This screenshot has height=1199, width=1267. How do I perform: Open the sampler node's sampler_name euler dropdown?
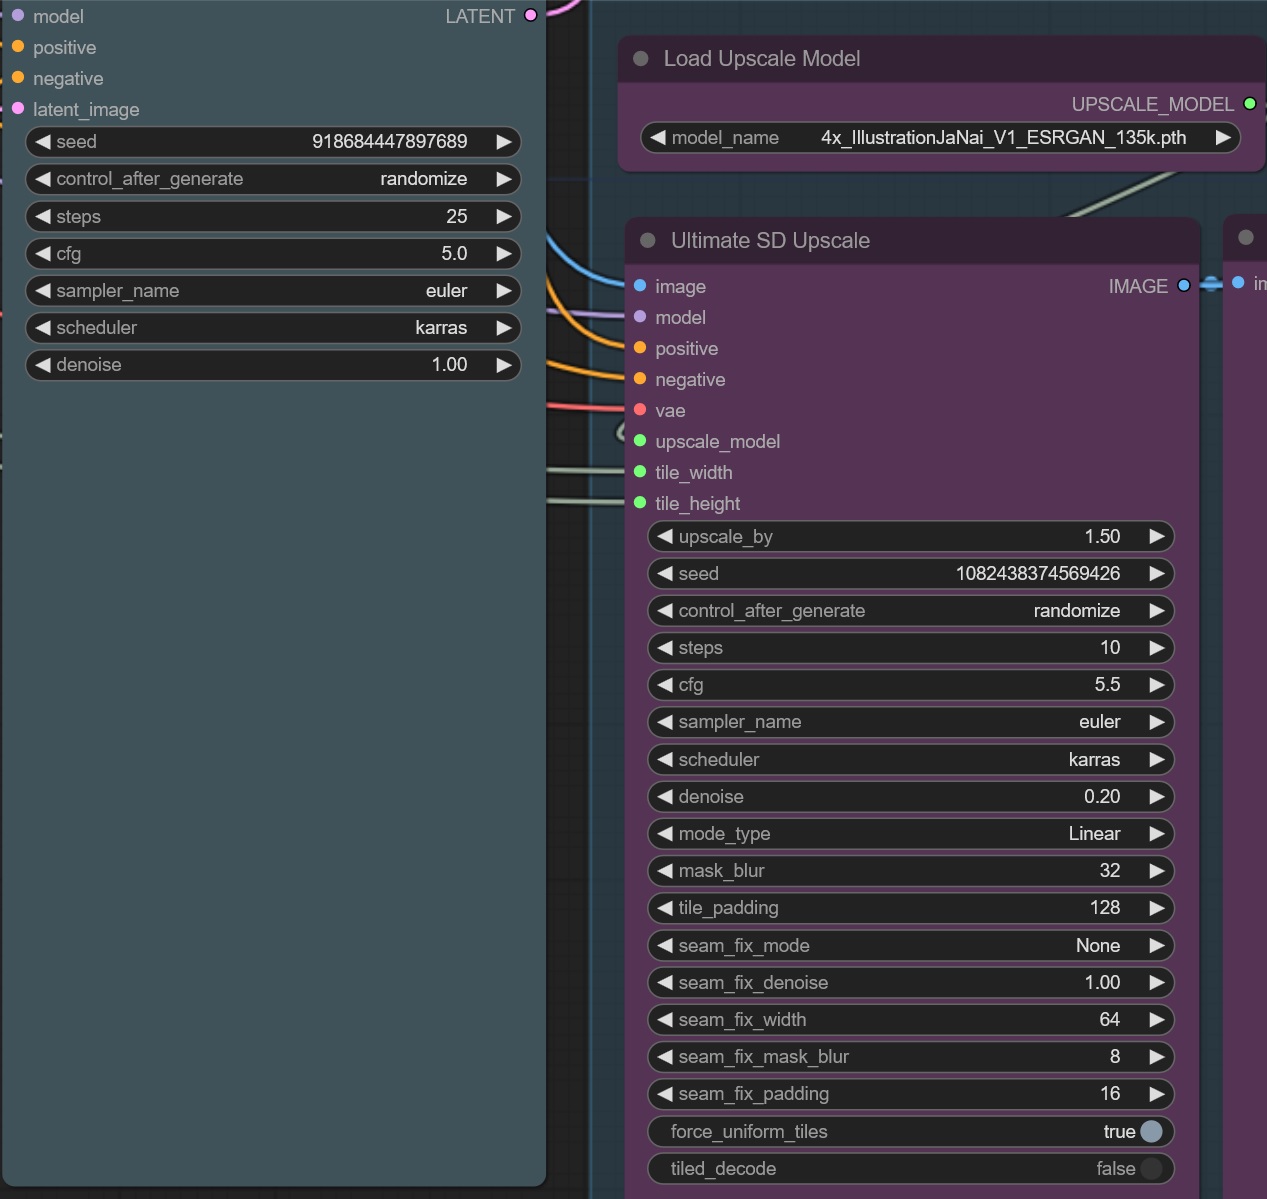pyautogui.click(x=273, y=291)
